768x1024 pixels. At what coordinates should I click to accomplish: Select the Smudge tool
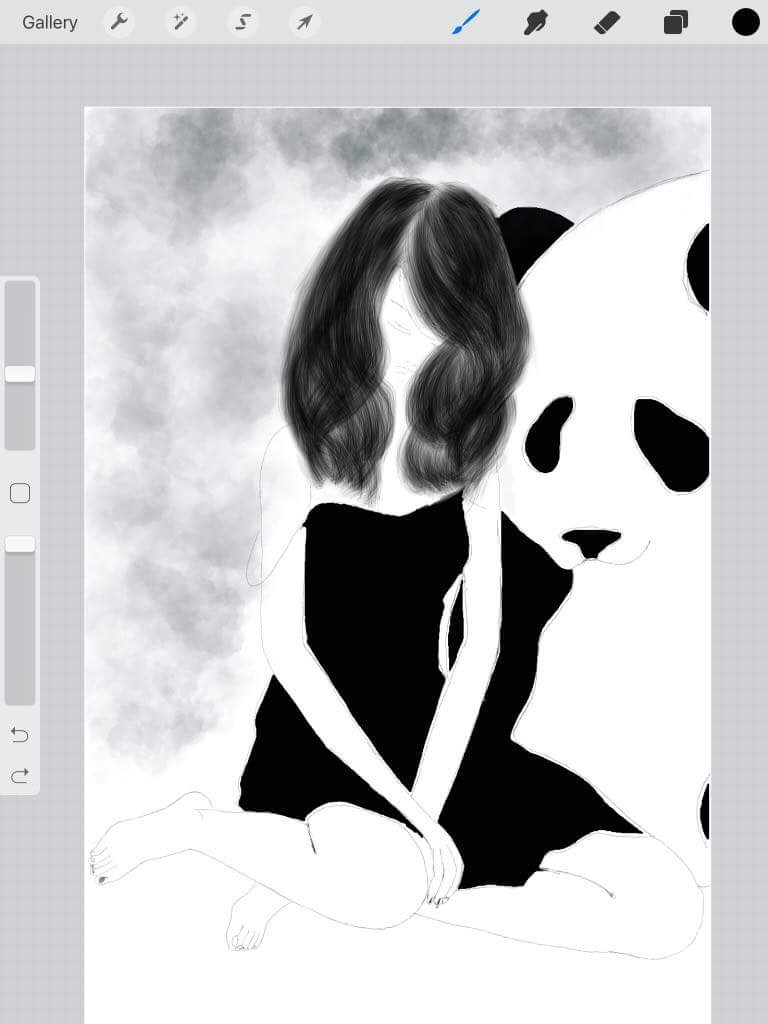[x=536, y=22]
